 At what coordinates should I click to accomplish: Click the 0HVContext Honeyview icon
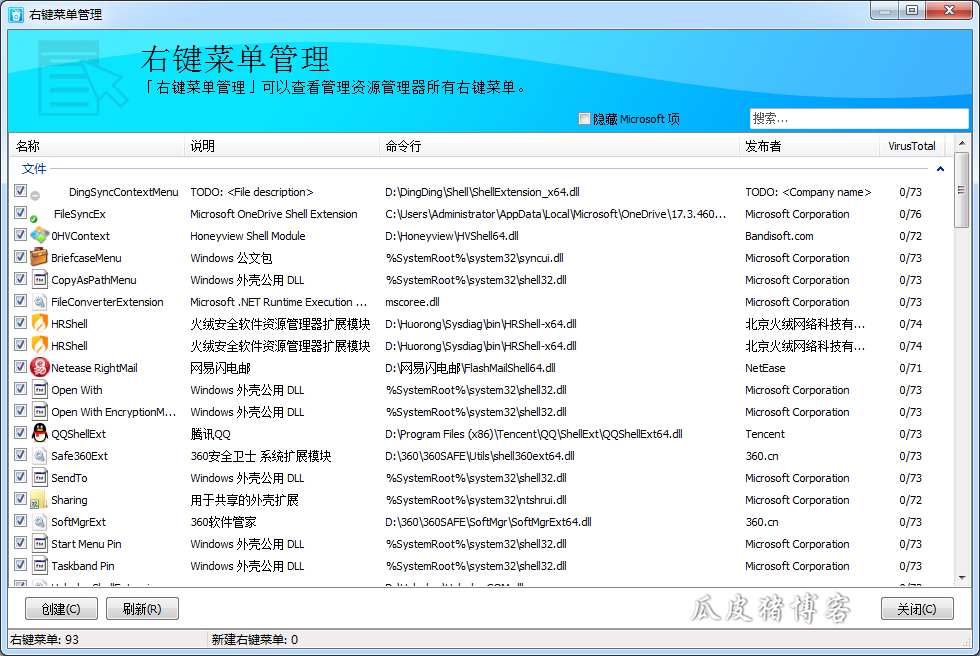coord(39,236)
